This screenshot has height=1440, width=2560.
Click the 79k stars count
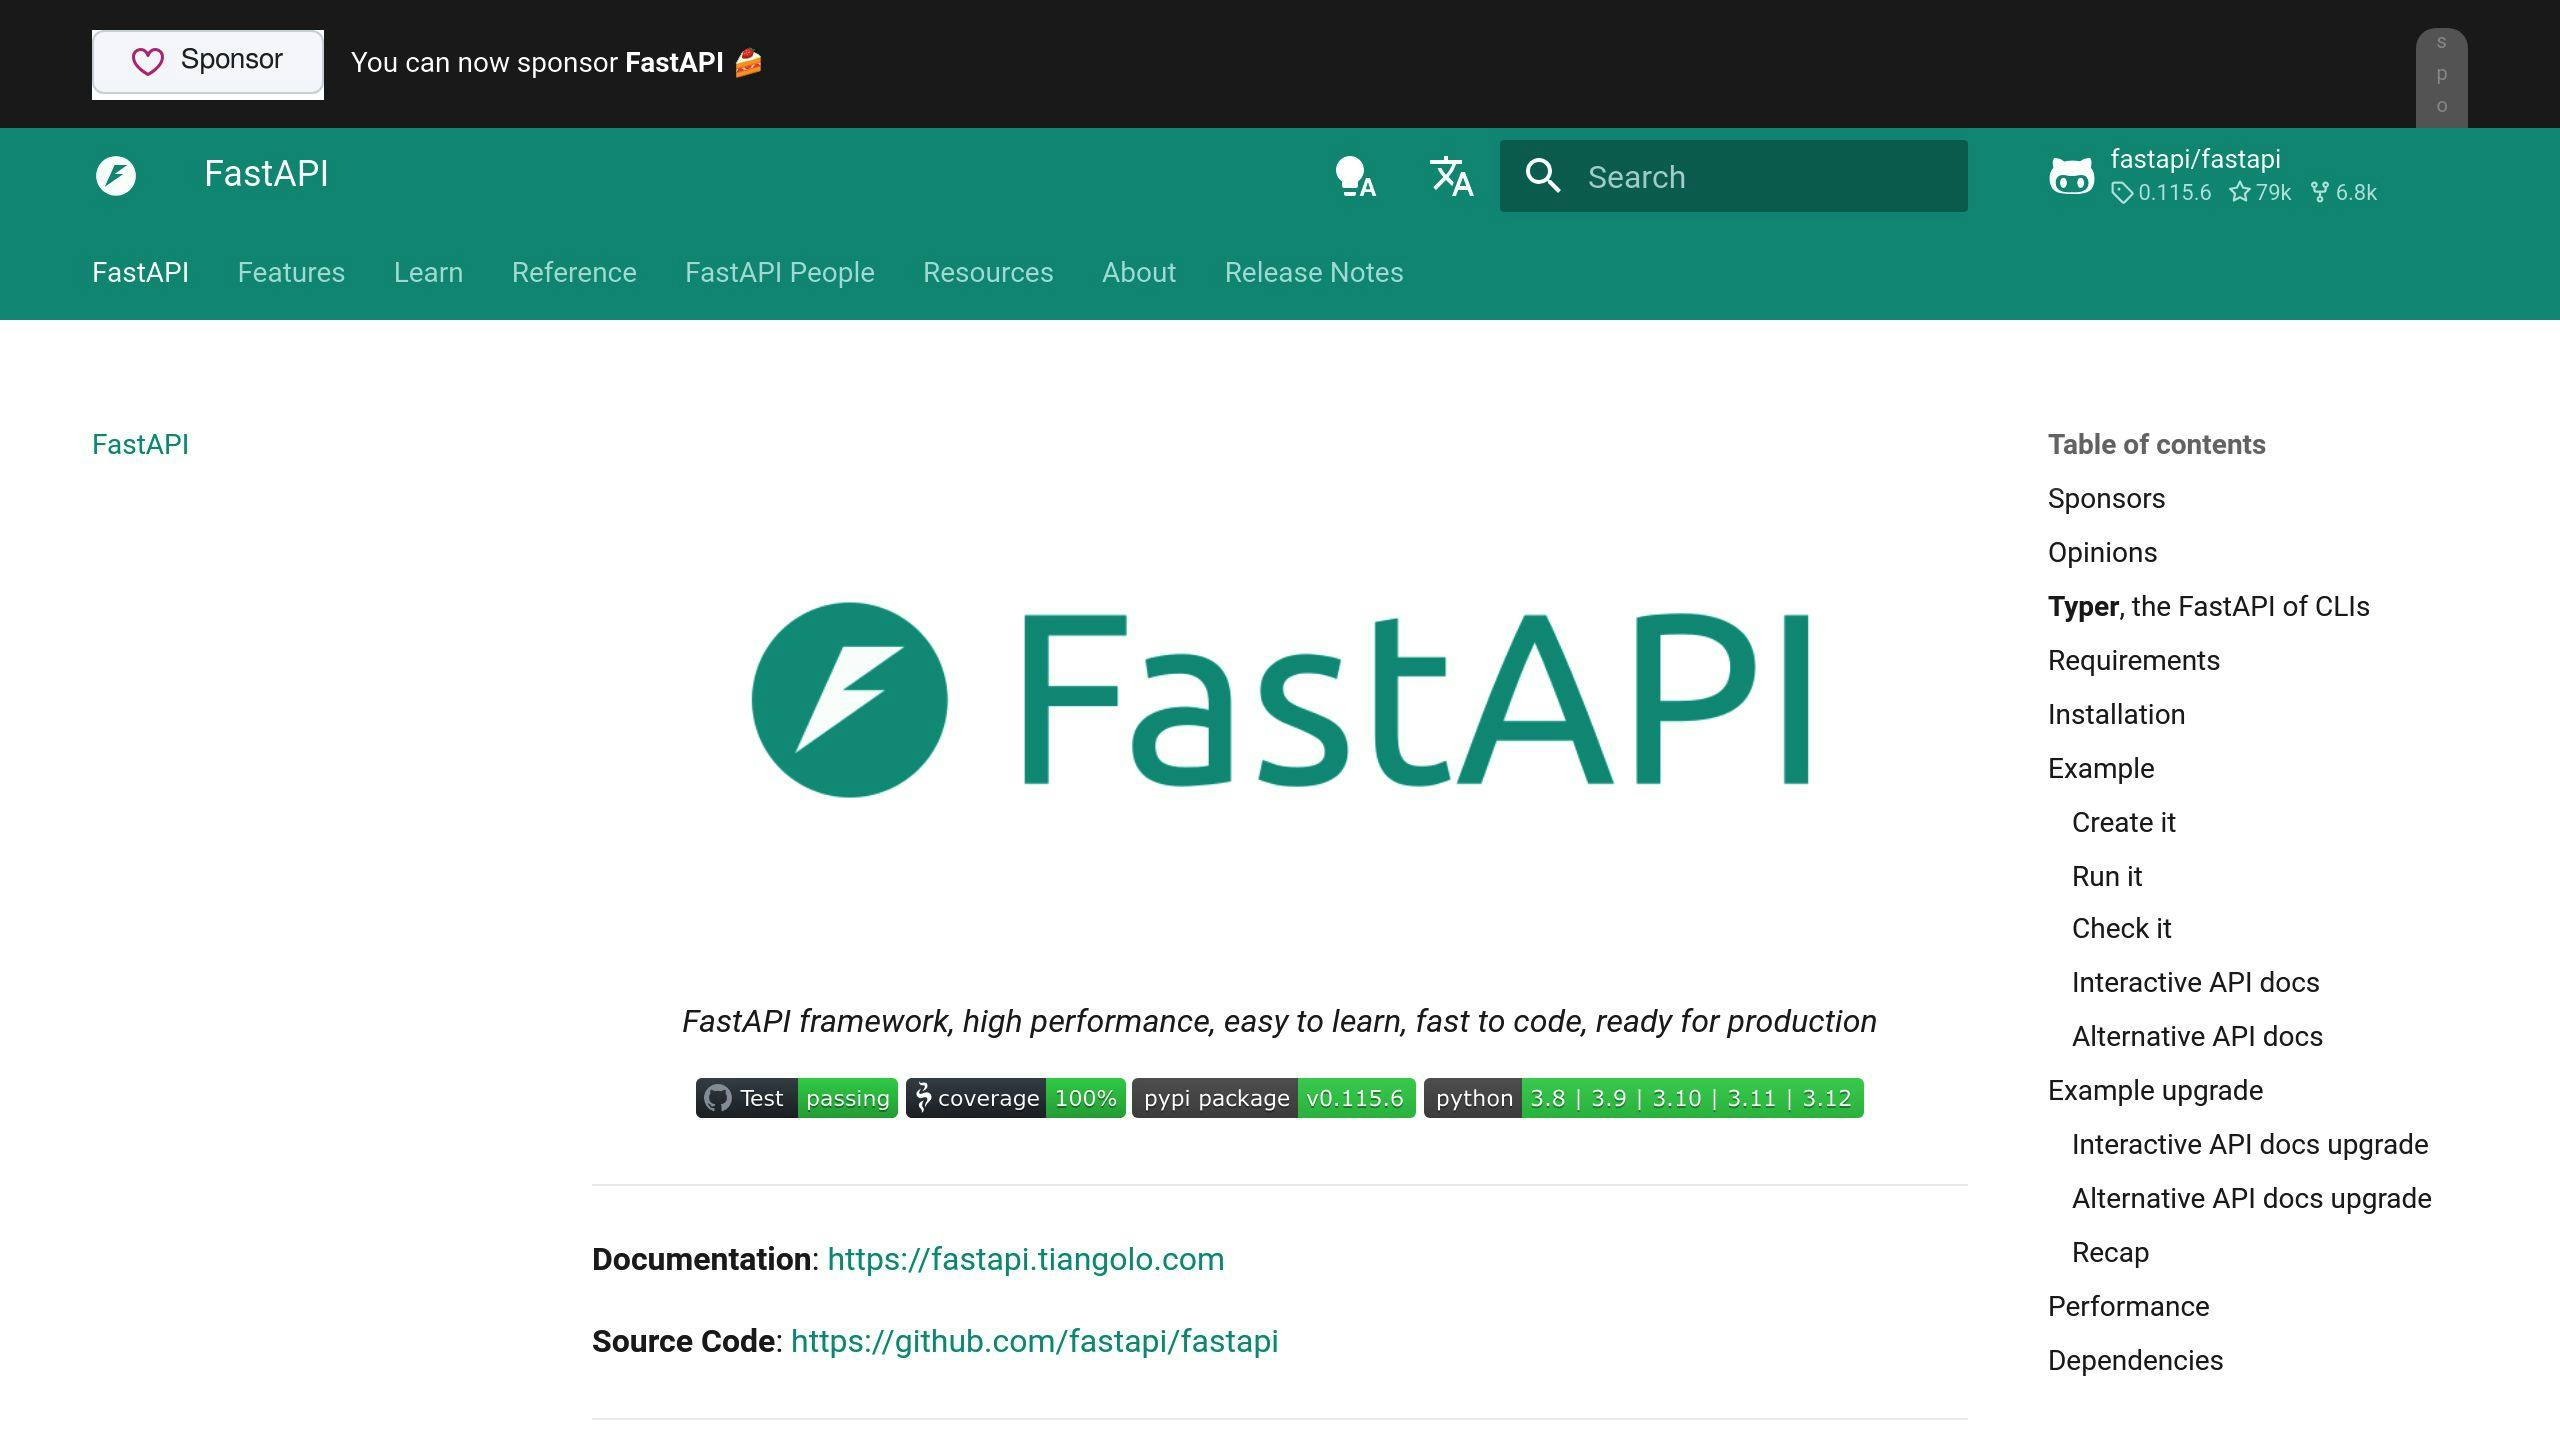pos(2260,192)
